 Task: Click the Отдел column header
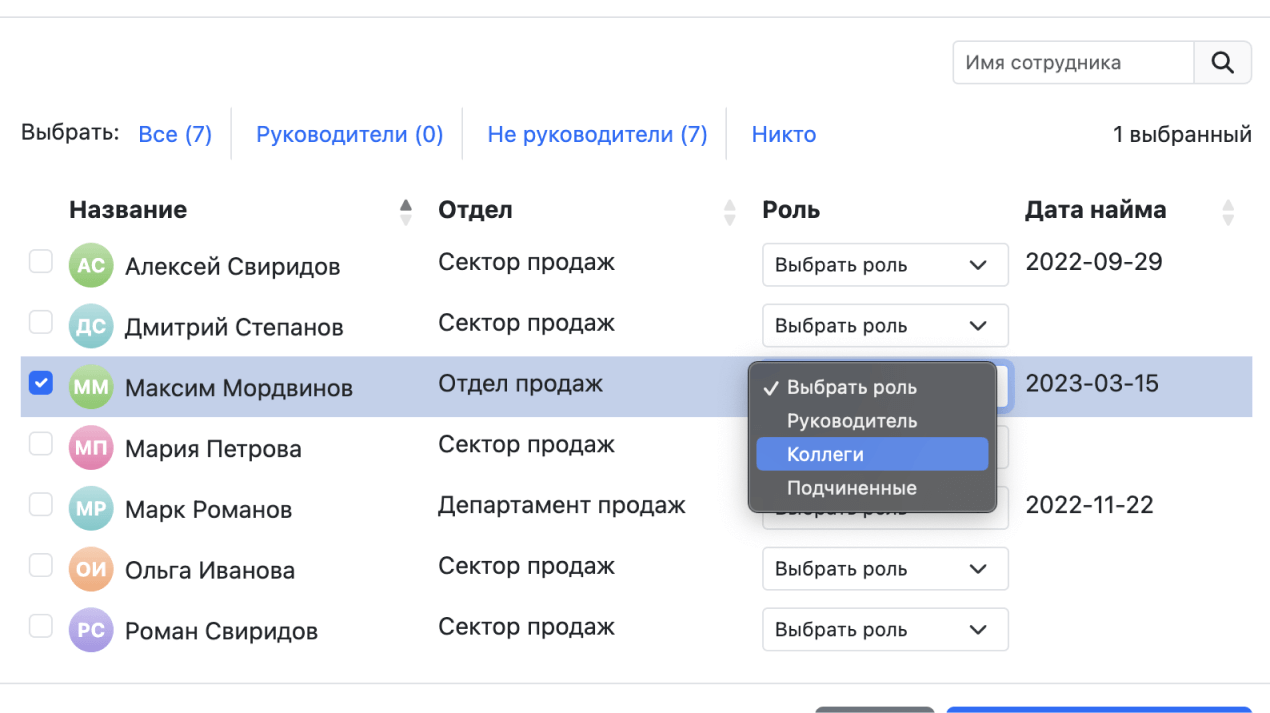(x=475, y=210)
